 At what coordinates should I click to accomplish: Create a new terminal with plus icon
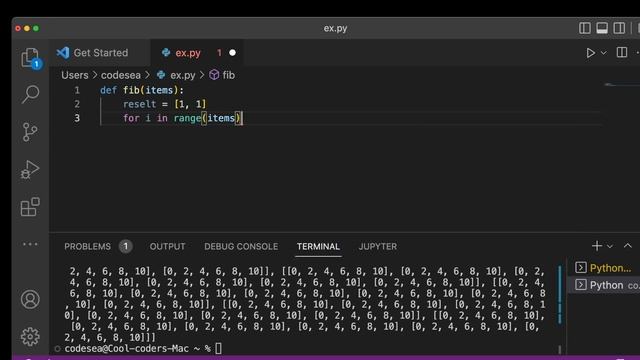597,246
